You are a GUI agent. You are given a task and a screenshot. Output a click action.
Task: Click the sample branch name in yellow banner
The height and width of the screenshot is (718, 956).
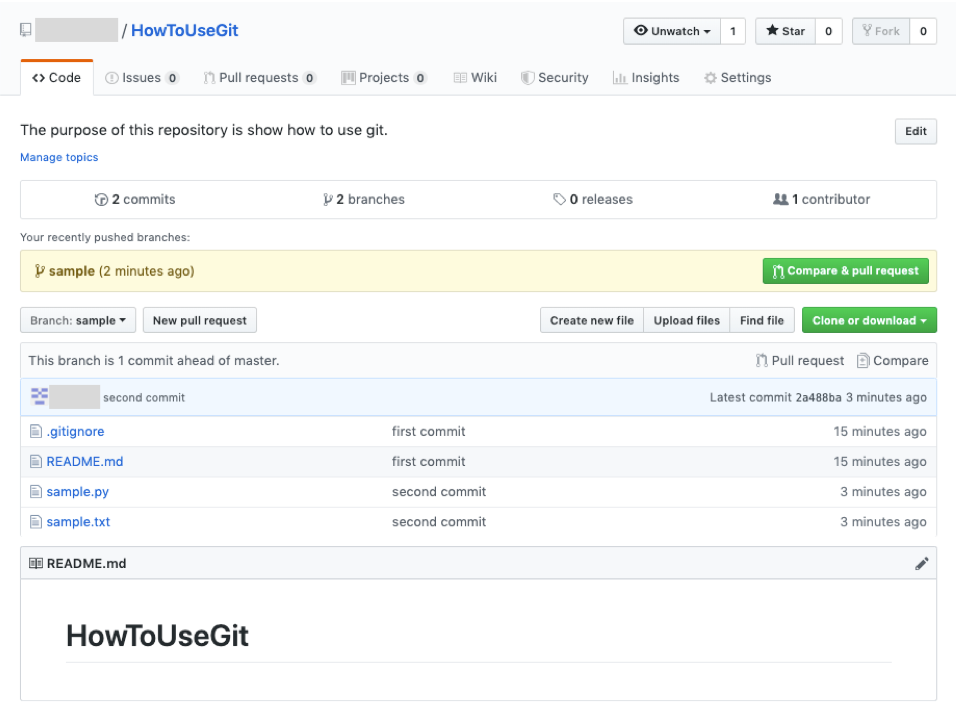pos(72,271)
